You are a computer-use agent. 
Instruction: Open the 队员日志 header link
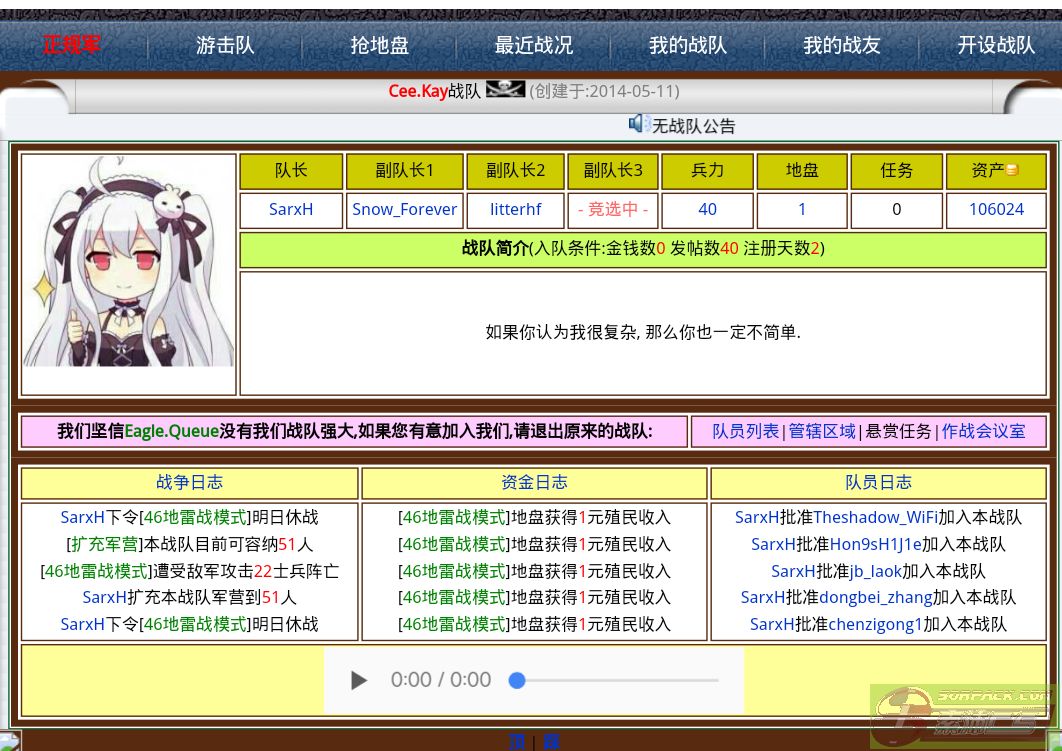(878, 482)
